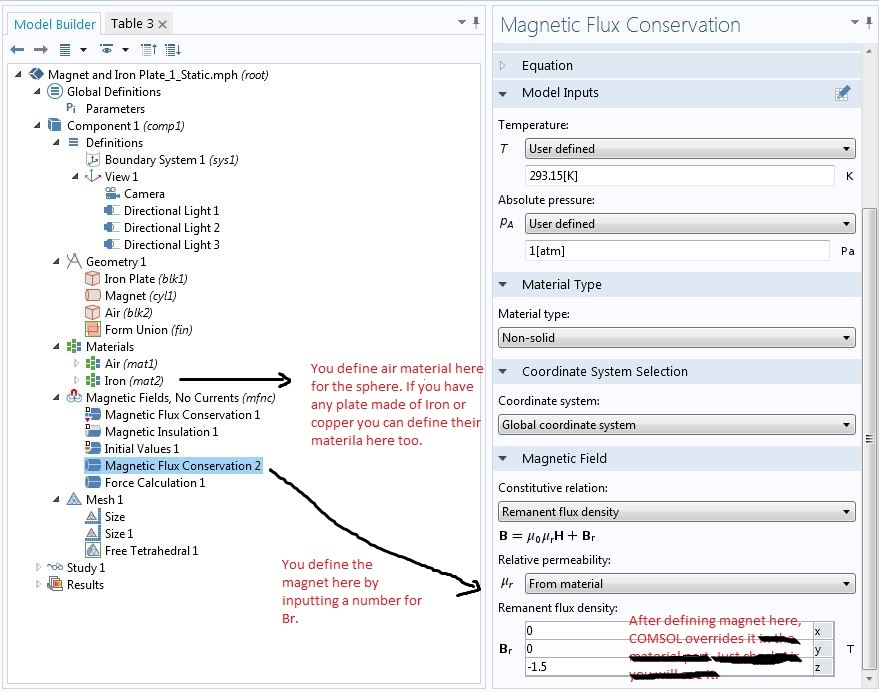
Task: Expand the Equation section
Action: 503,66
